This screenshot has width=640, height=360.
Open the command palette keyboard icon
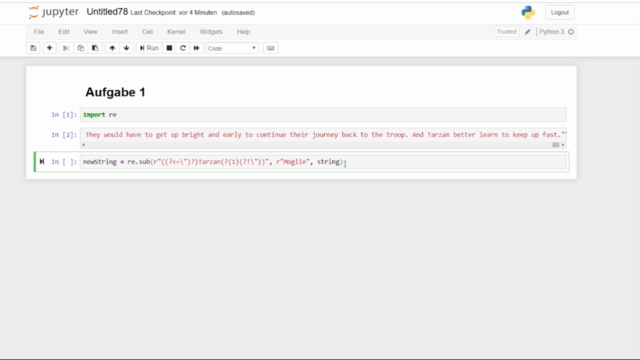[270, 48]
